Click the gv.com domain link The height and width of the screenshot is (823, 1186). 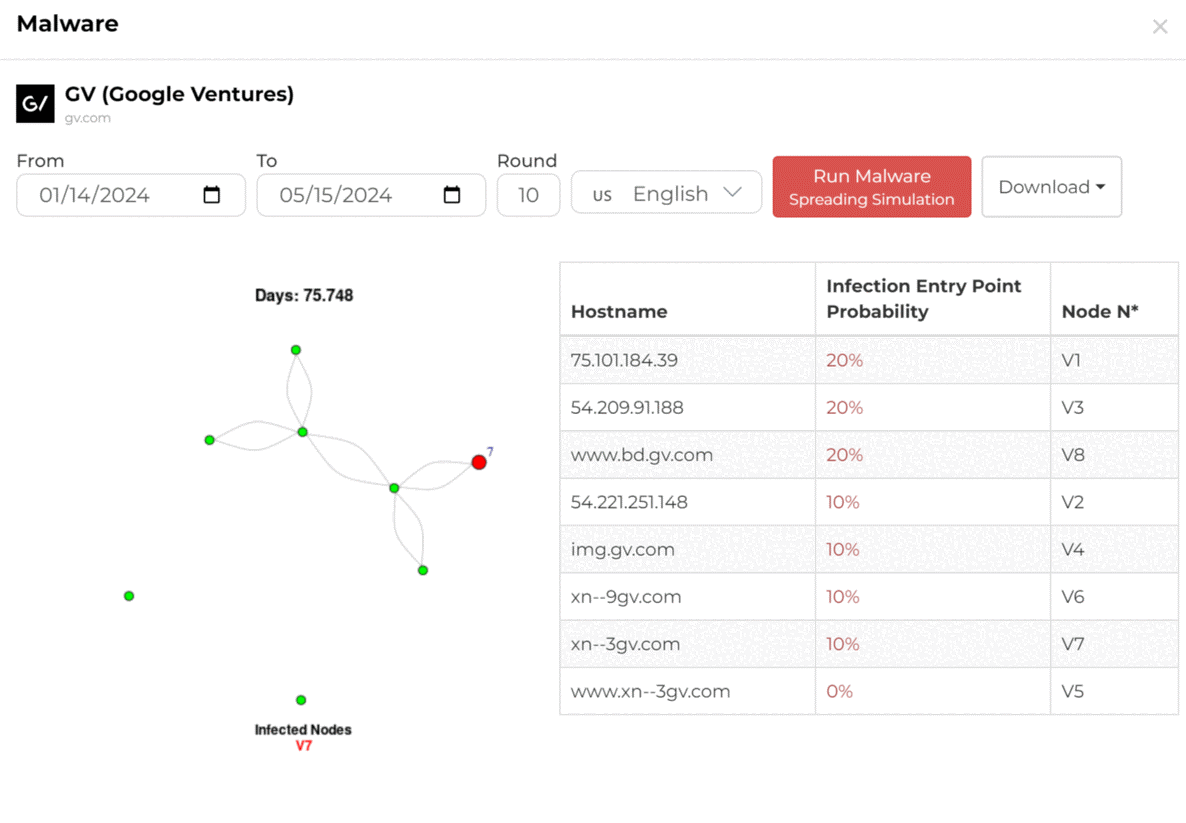(88, 118)
